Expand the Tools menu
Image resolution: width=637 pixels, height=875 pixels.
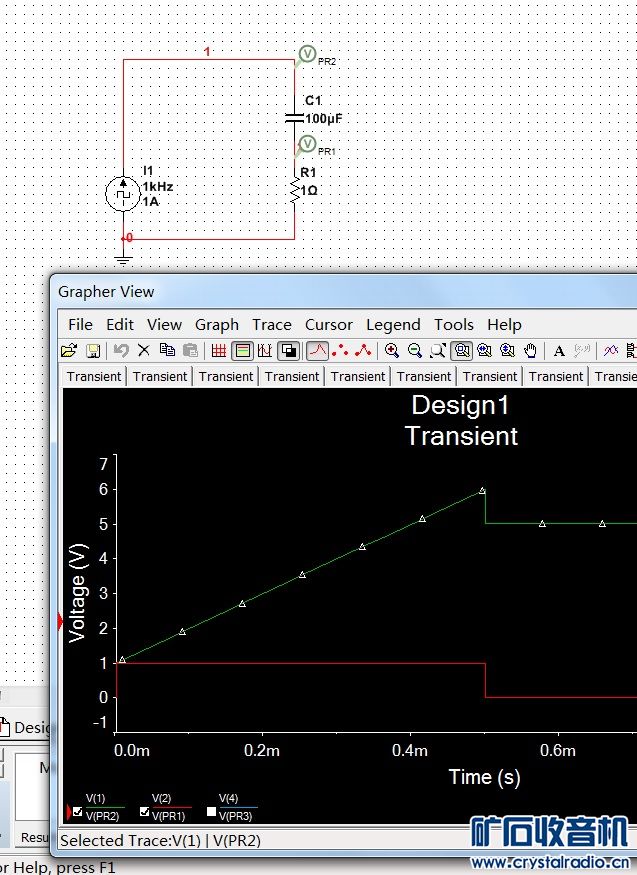coord(453,324)
